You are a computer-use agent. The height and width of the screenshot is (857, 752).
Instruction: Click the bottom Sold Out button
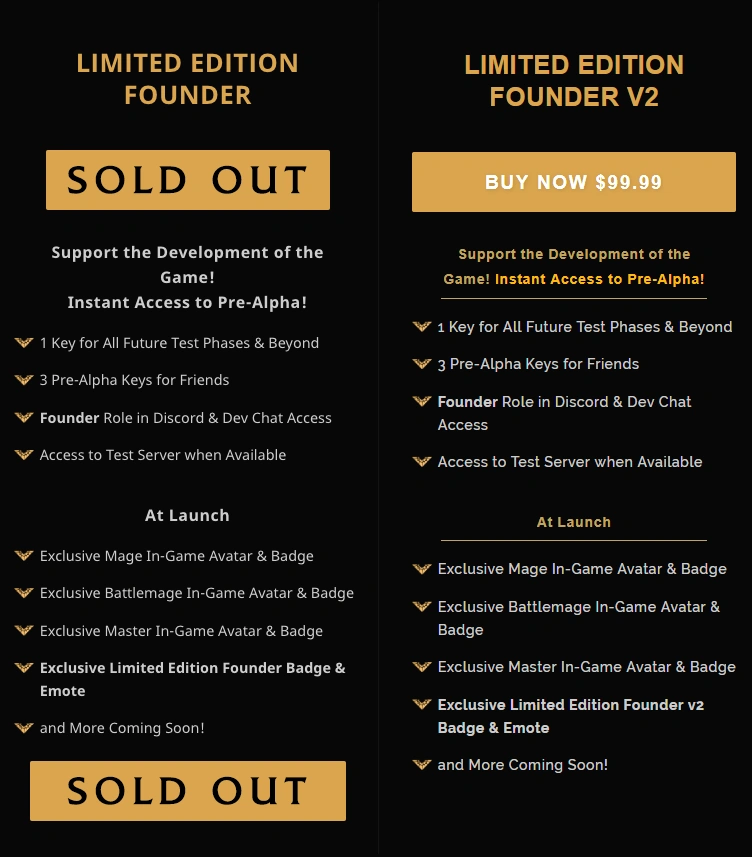point(187,791)
